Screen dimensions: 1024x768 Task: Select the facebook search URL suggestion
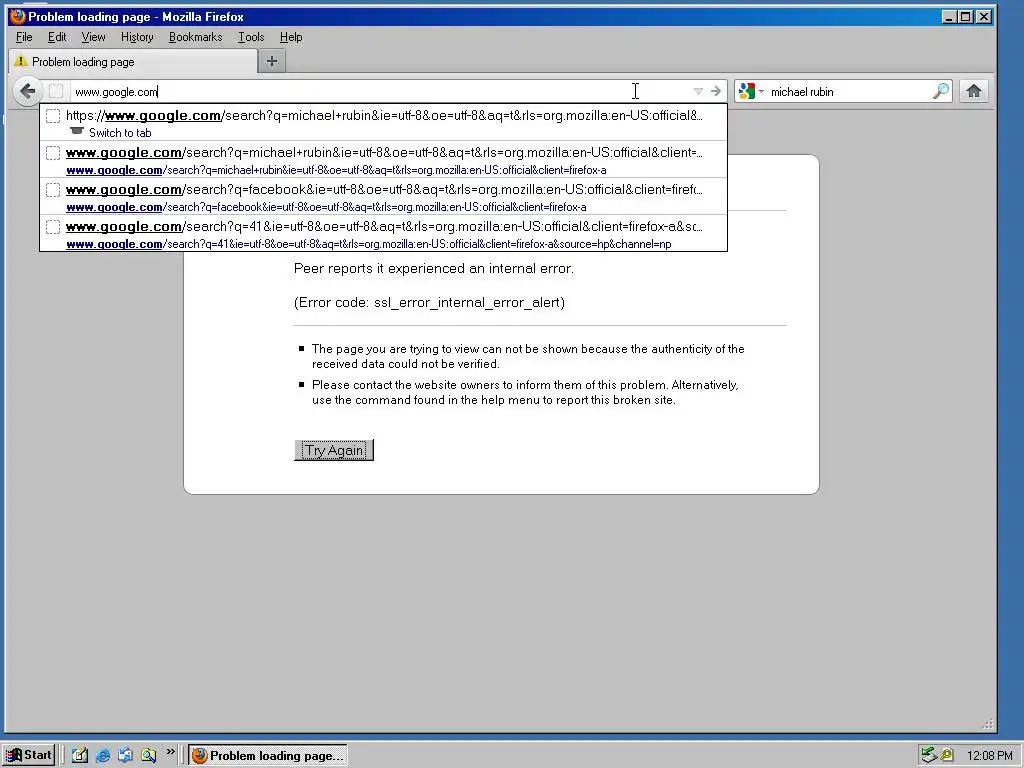[383, 197]
